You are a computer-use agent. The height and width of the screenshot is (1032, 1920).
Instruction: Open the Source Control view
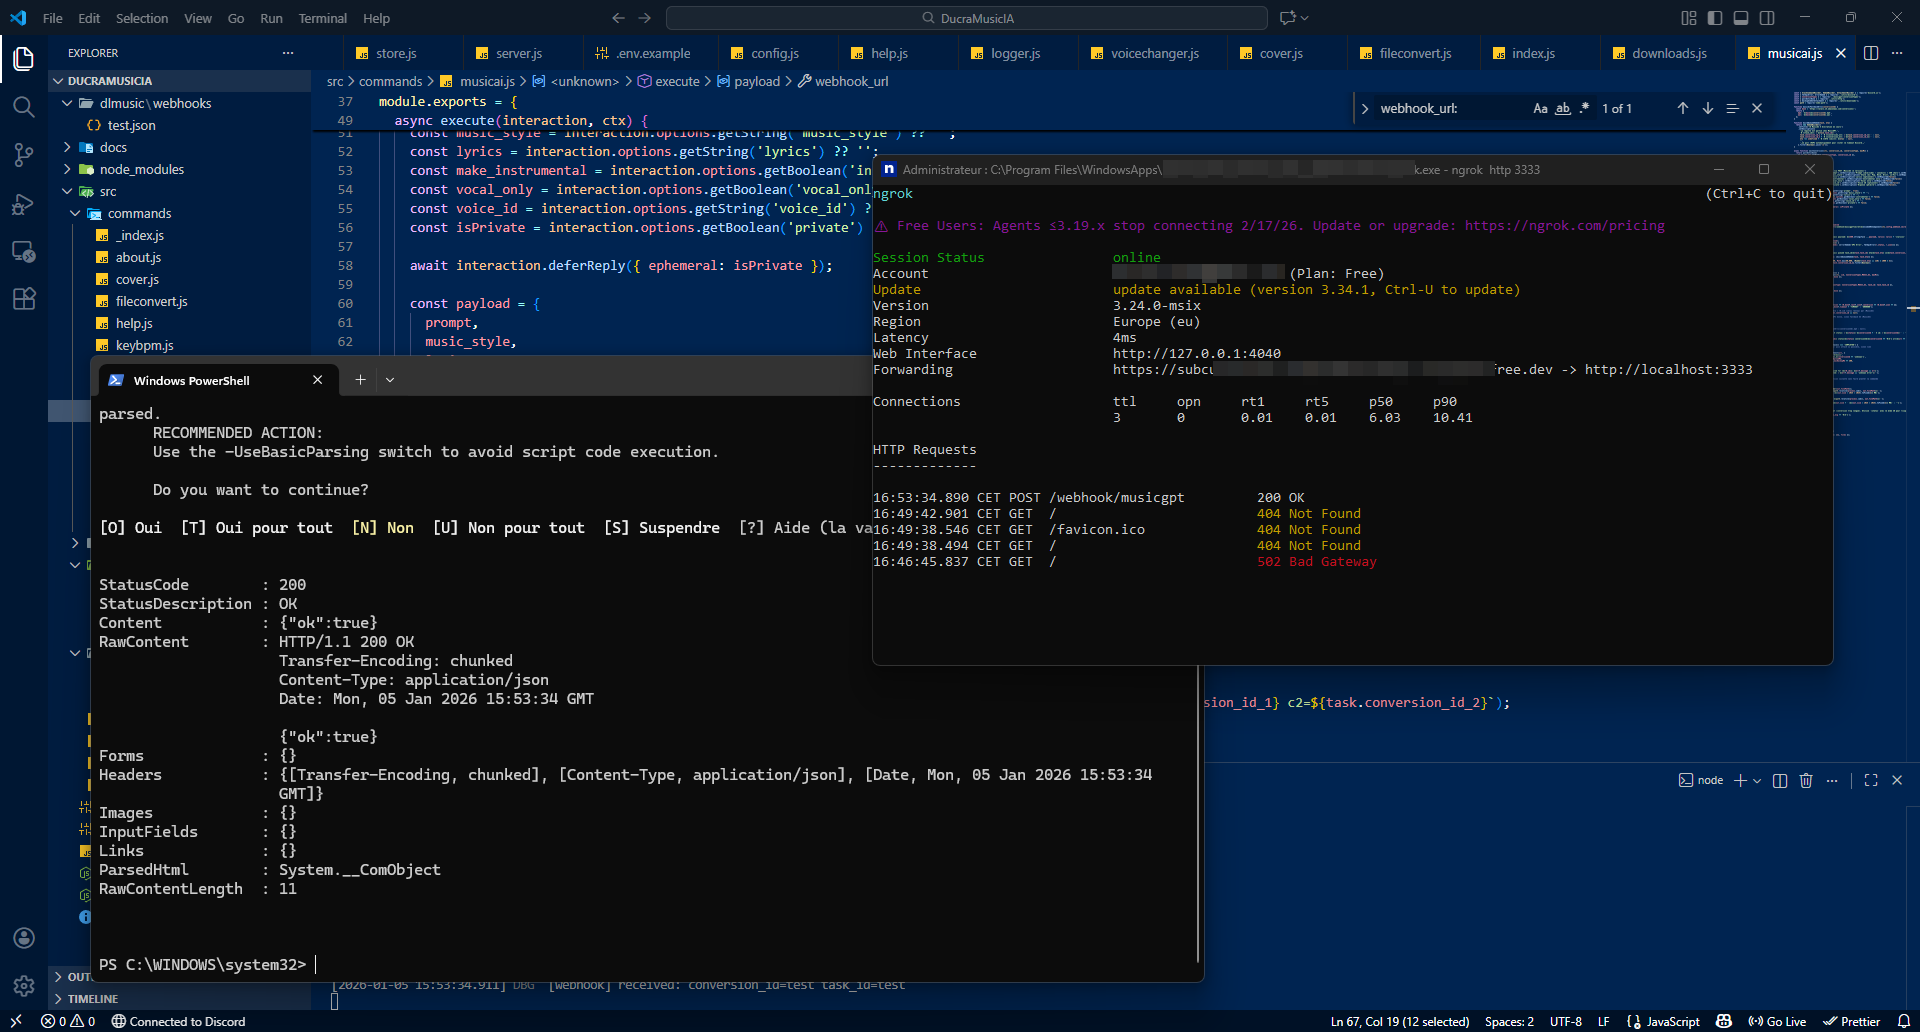tap(24, 154)
